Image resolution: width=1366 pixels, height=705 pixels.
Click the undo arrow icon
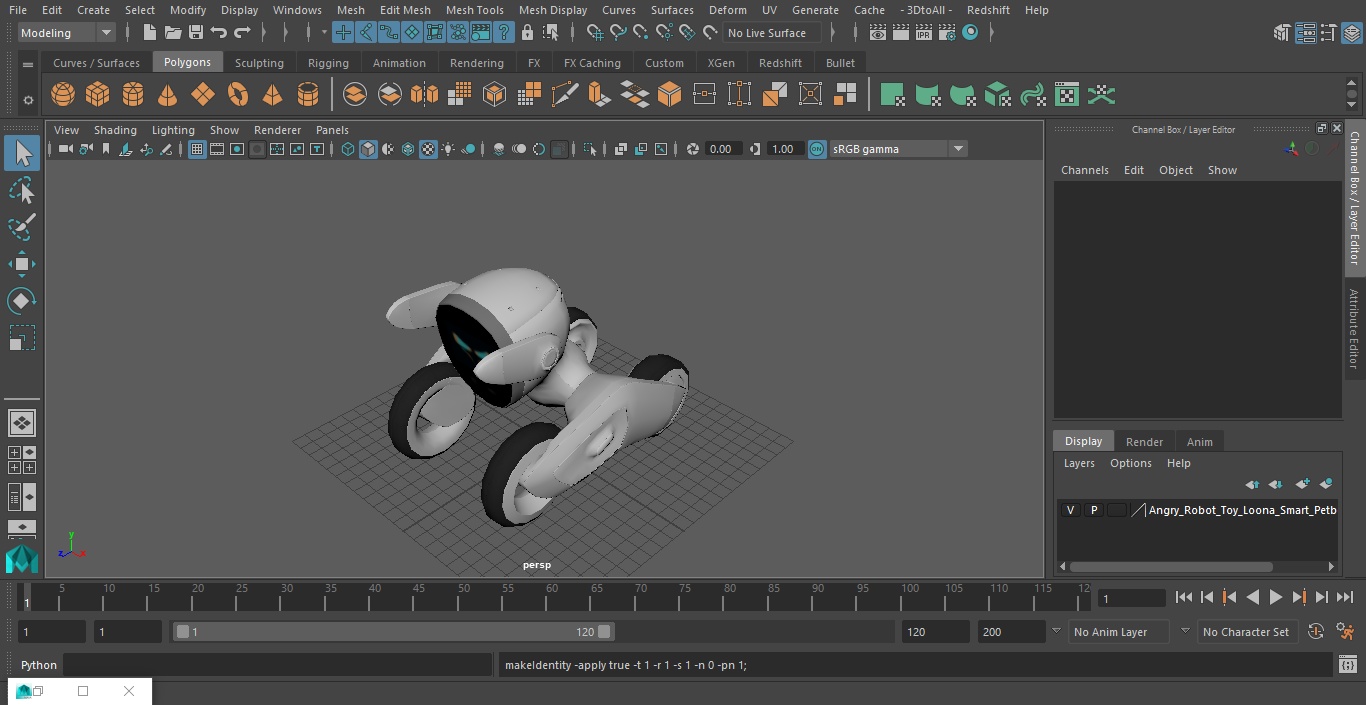pyautogui.click(x=219, y=33)
